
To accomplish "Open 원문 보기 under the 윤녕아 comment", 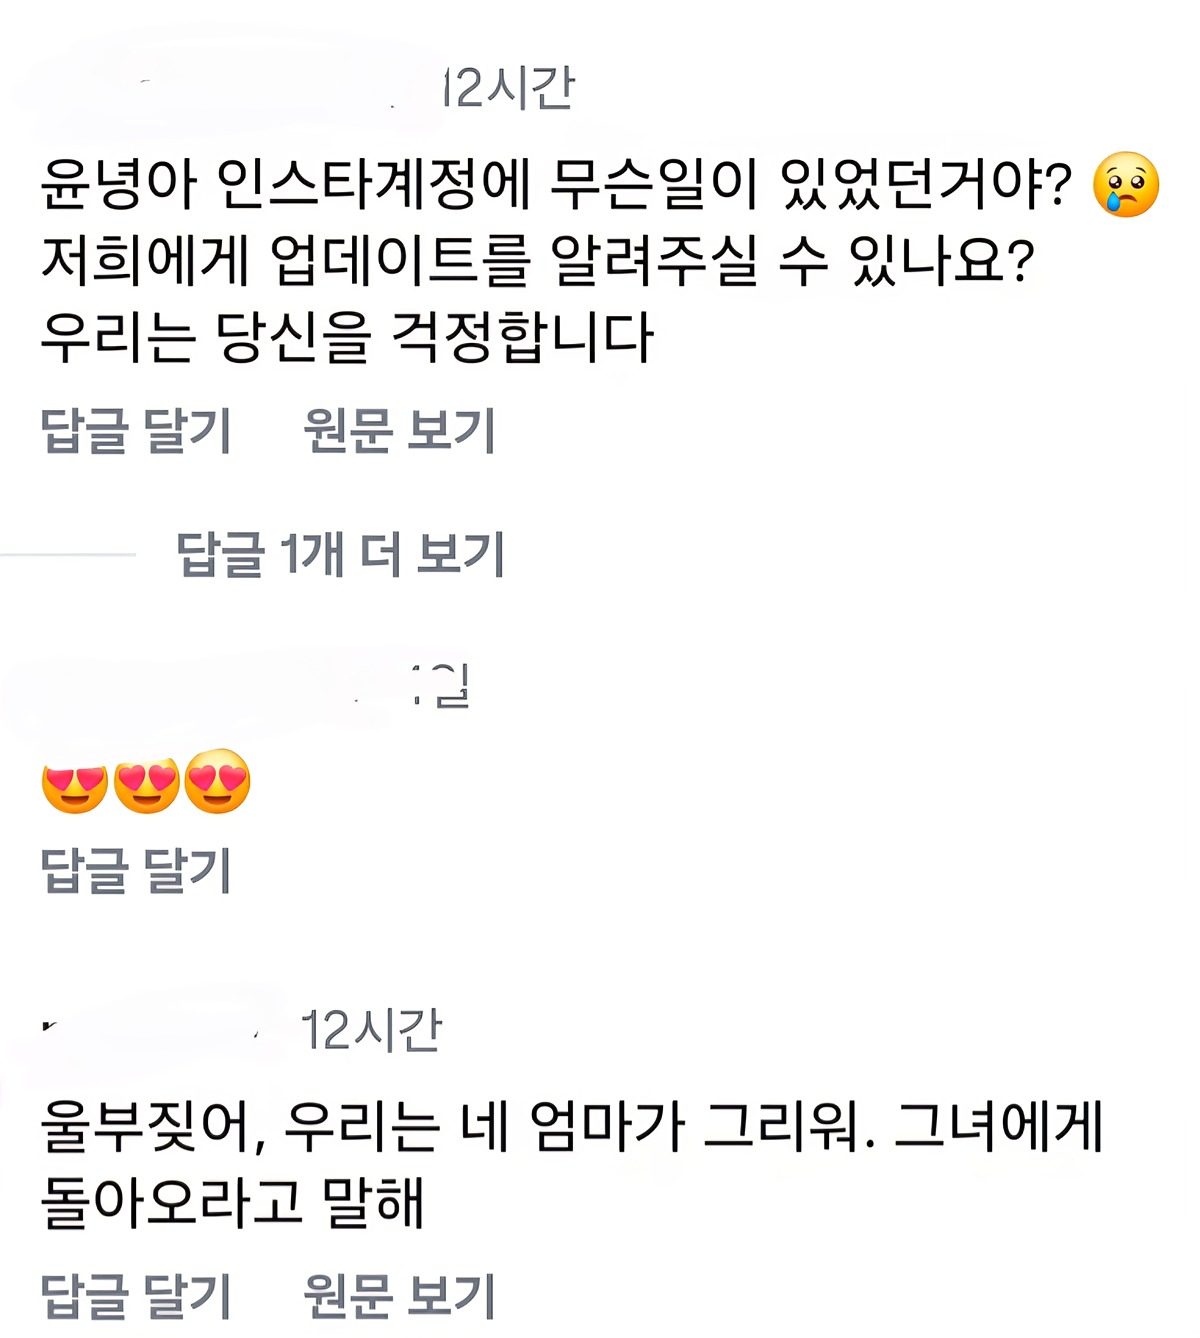I will [399, 431].
